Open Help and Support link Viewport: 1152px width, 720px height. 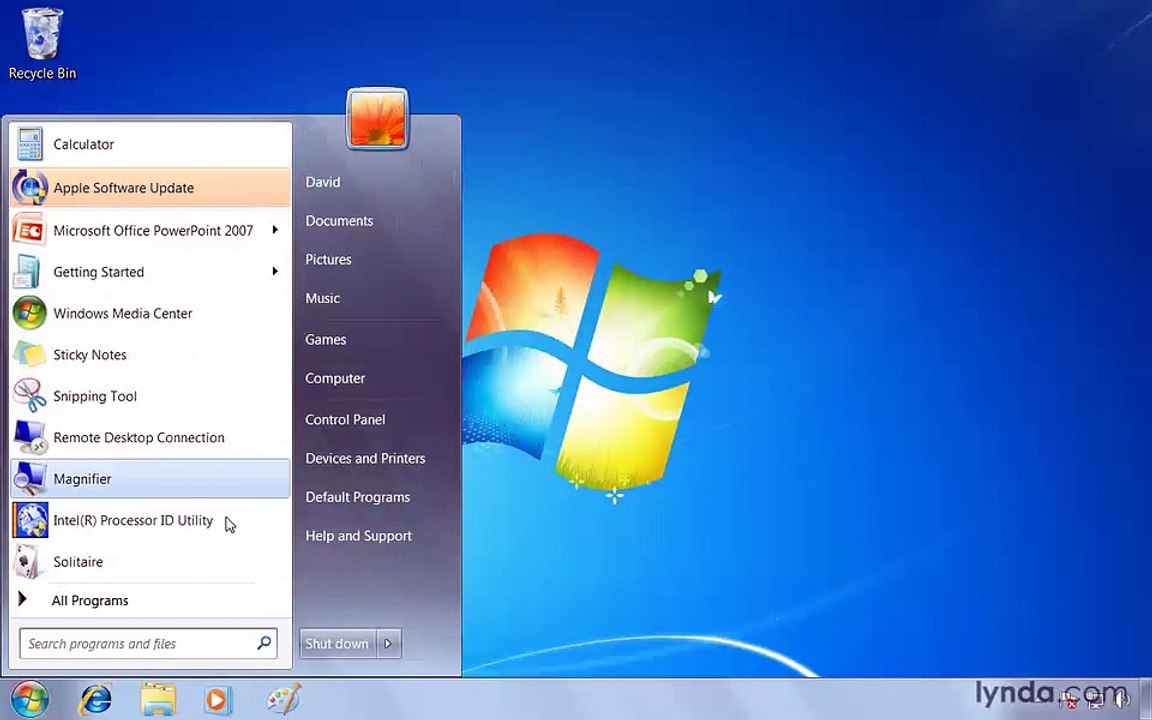[359, 536]
